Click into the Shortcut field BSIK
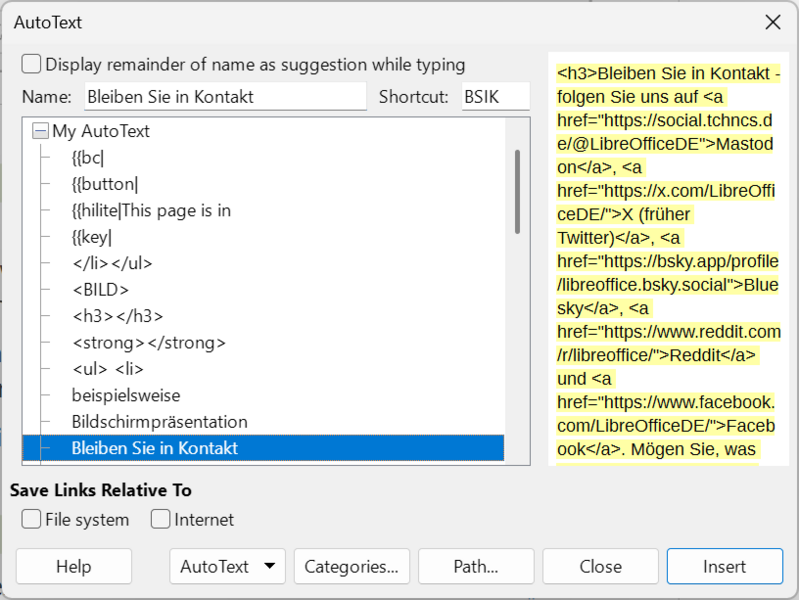799x600 pixels. click(495, 96)
